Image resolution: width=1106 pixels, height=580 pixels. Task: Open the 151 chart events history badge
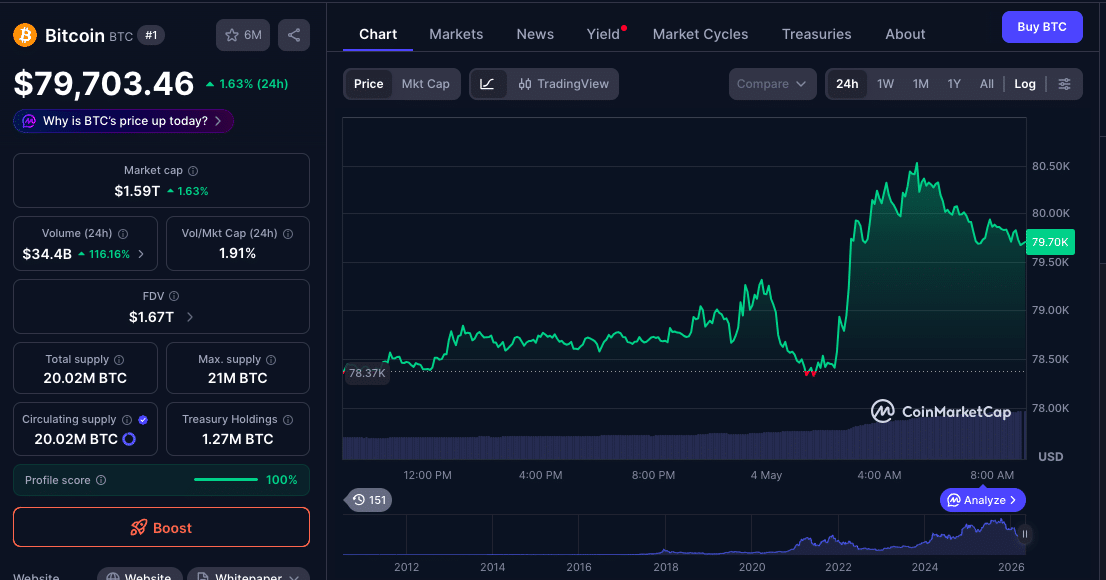(x=369, y=500)
